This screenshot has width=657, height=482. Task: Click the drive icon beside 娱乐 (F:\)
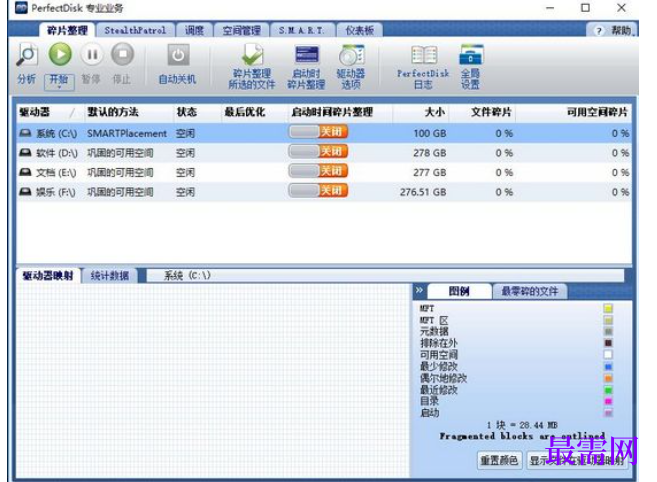(26, 192)
